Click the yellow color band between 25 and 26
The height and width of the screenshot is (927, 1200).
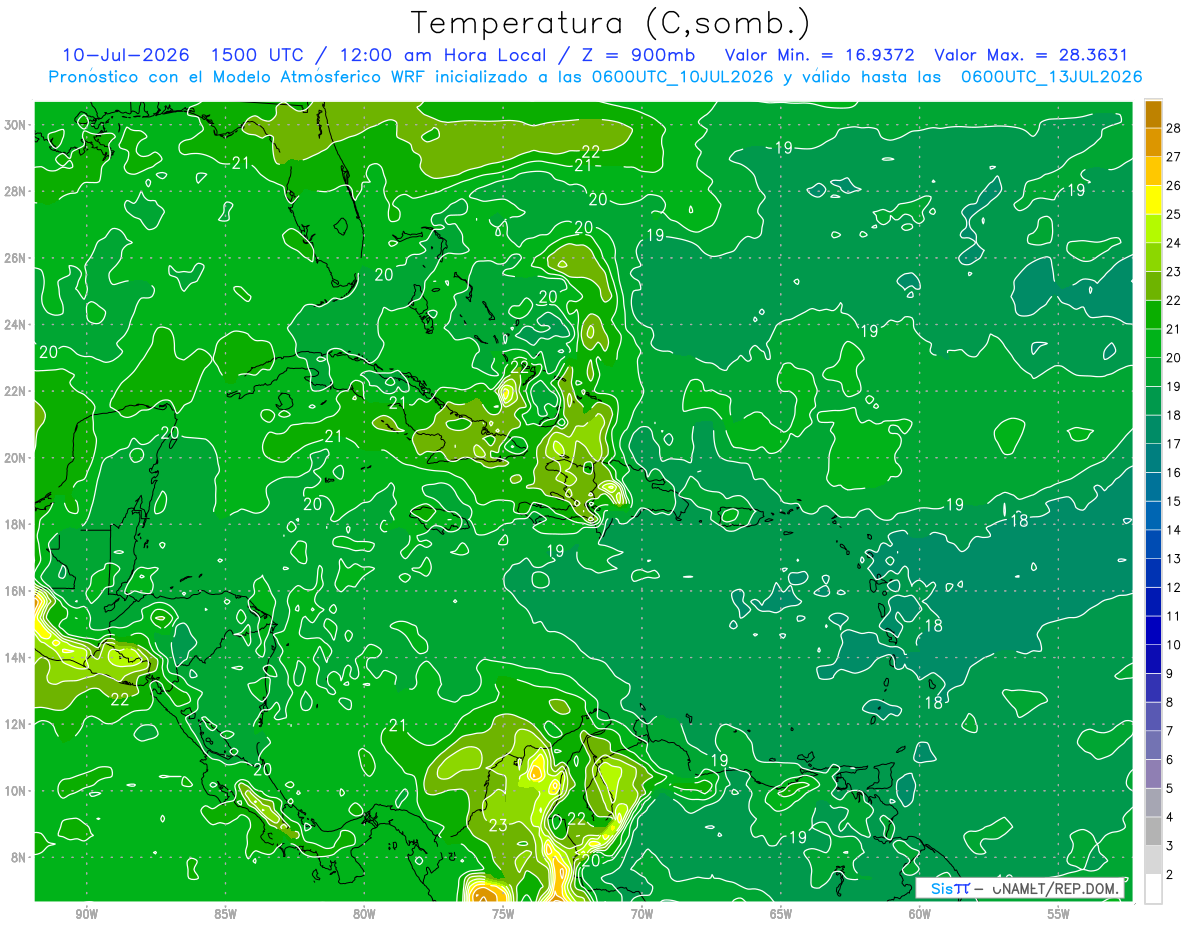[1153, 200]
